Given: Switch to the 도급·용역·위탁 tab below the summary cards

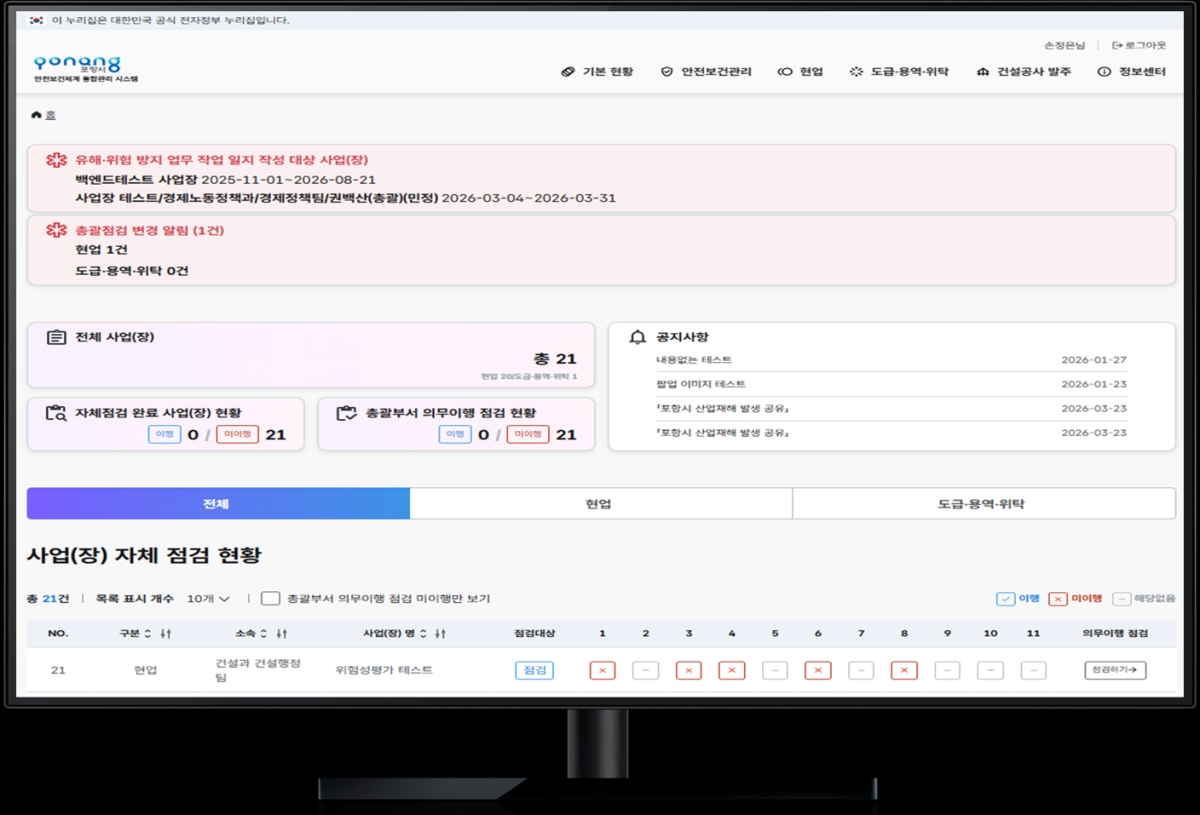Looking at the screenshot, I should pos(984,504).
